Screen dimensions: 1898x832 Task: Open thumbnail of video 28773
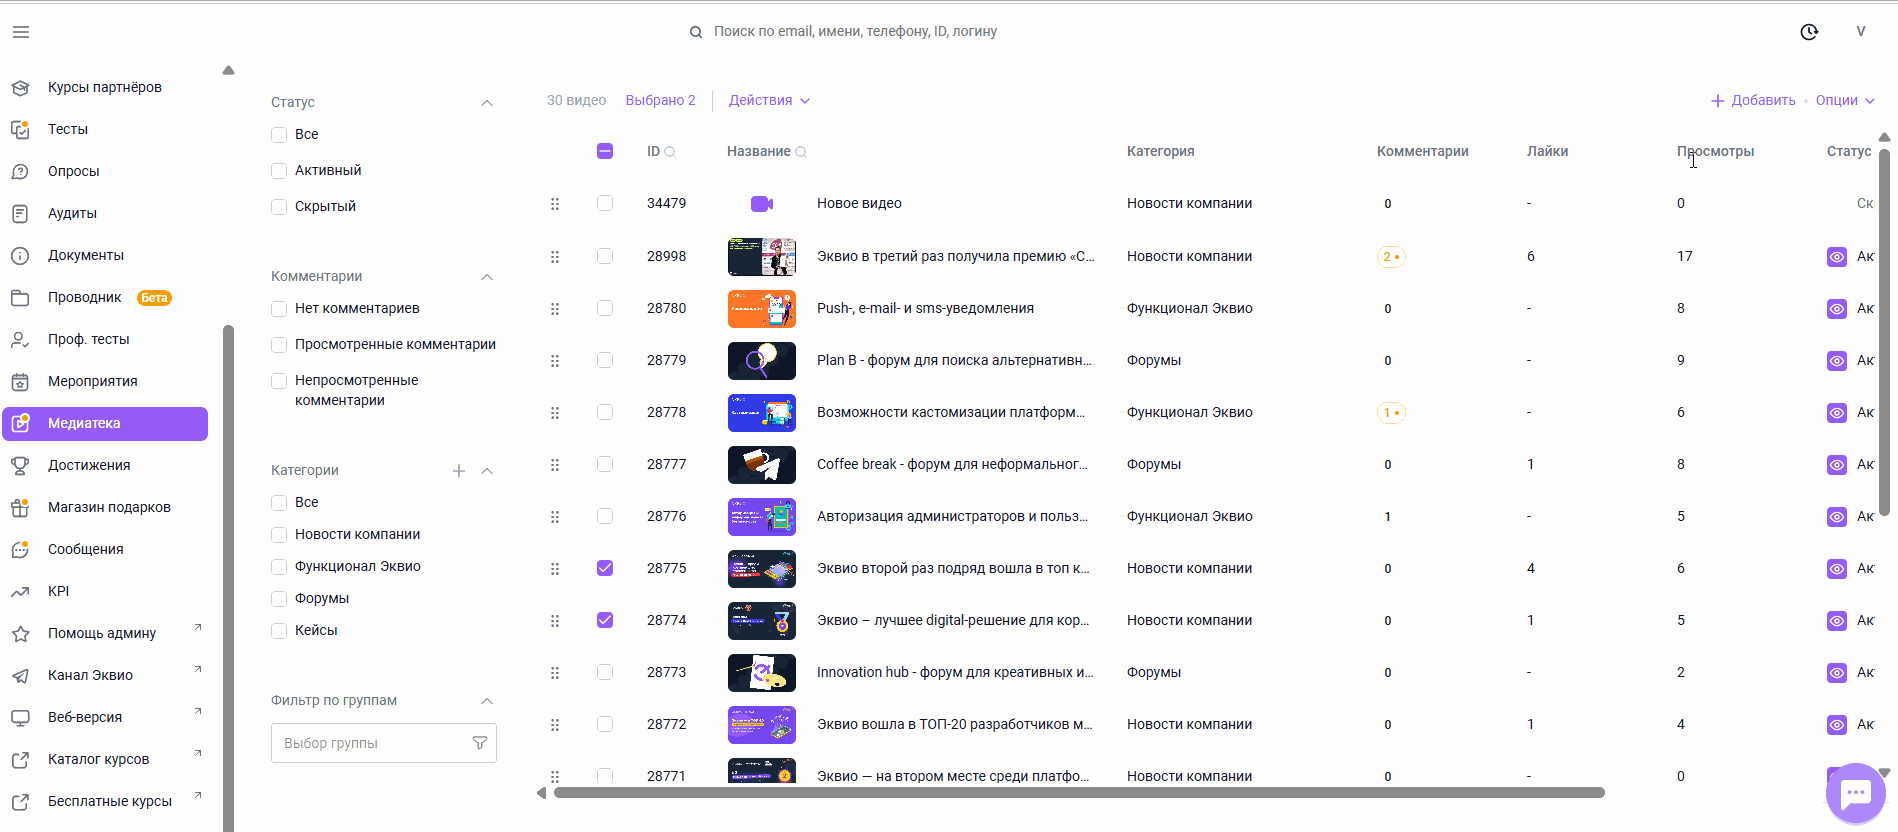[762, 673]
